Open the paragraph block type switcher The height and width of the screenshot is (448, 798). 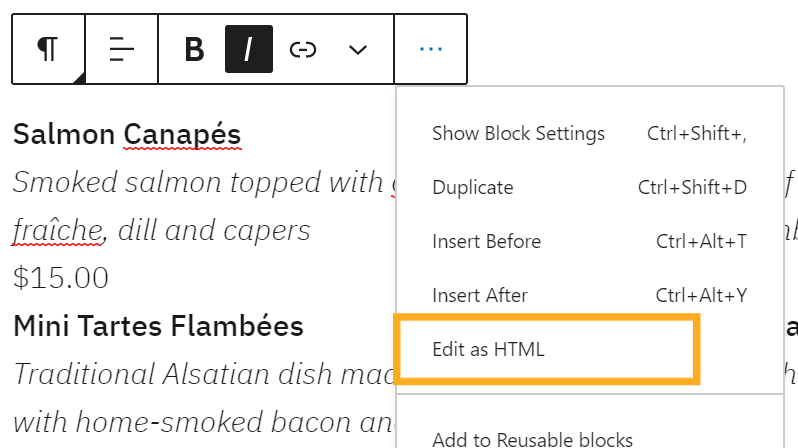[48, 49]
